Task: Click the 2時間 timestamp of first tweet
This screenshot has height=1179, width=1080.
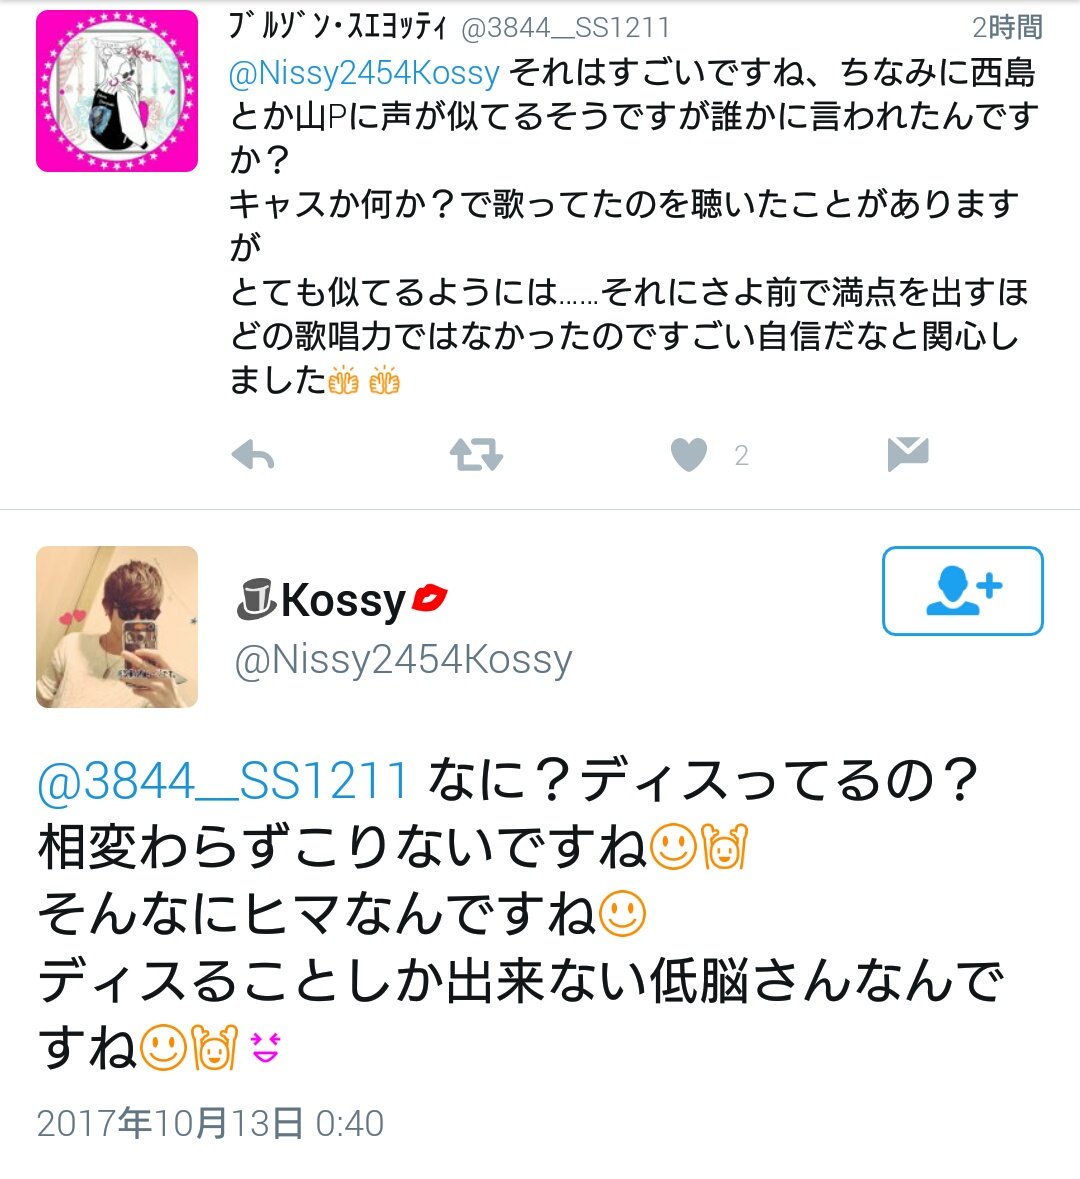Action: (1007, 28)
